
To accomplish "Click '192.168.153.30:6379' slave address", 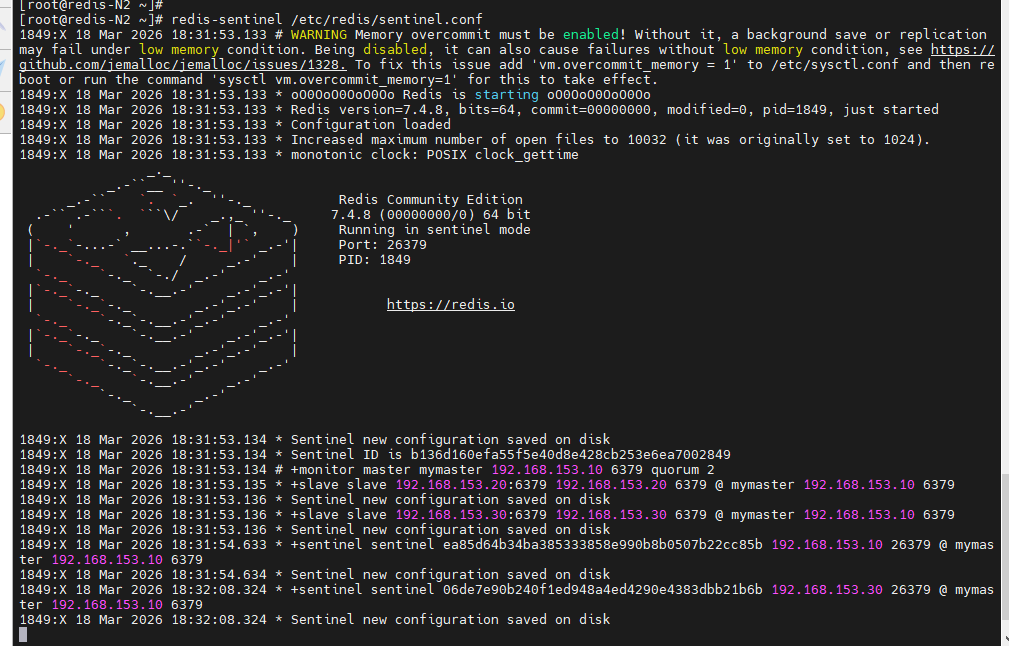I will click(x=471, y=515).
